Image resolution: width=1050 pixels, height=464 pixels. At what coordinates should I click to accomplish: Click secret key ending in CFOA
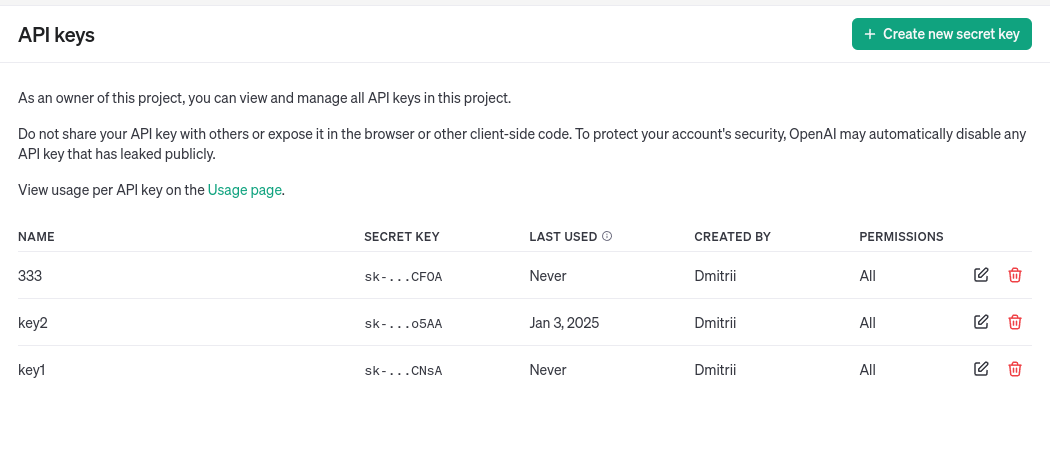tap(403, 277)
